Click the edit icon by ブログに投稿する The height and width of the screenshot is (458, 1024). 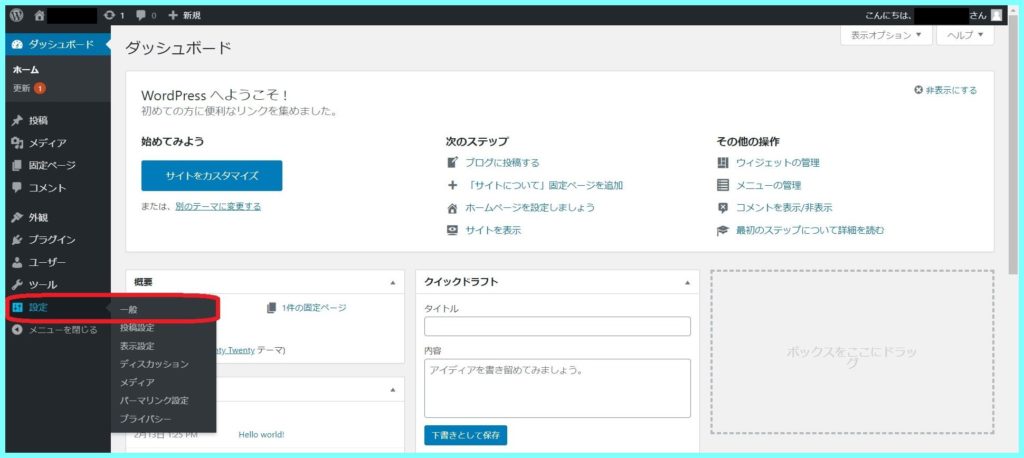(452, 163)
